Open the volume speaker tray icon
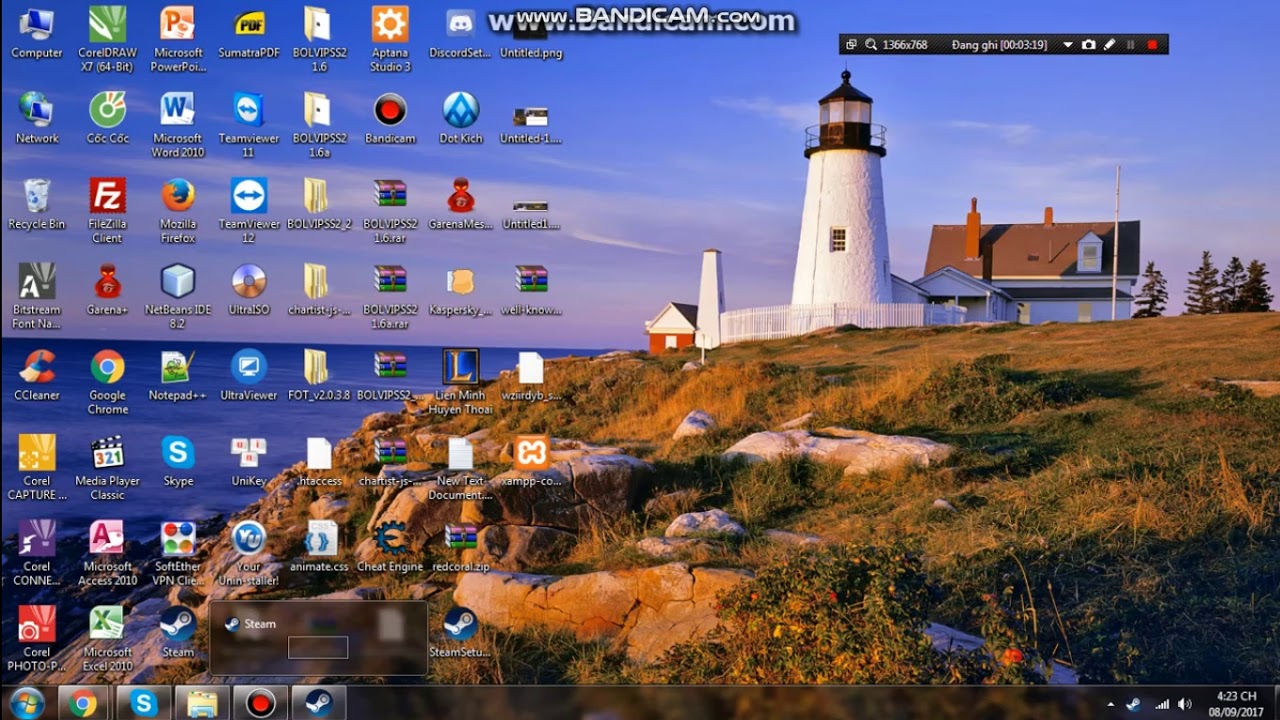The image size is (1280, 720). coord(1185,704)
